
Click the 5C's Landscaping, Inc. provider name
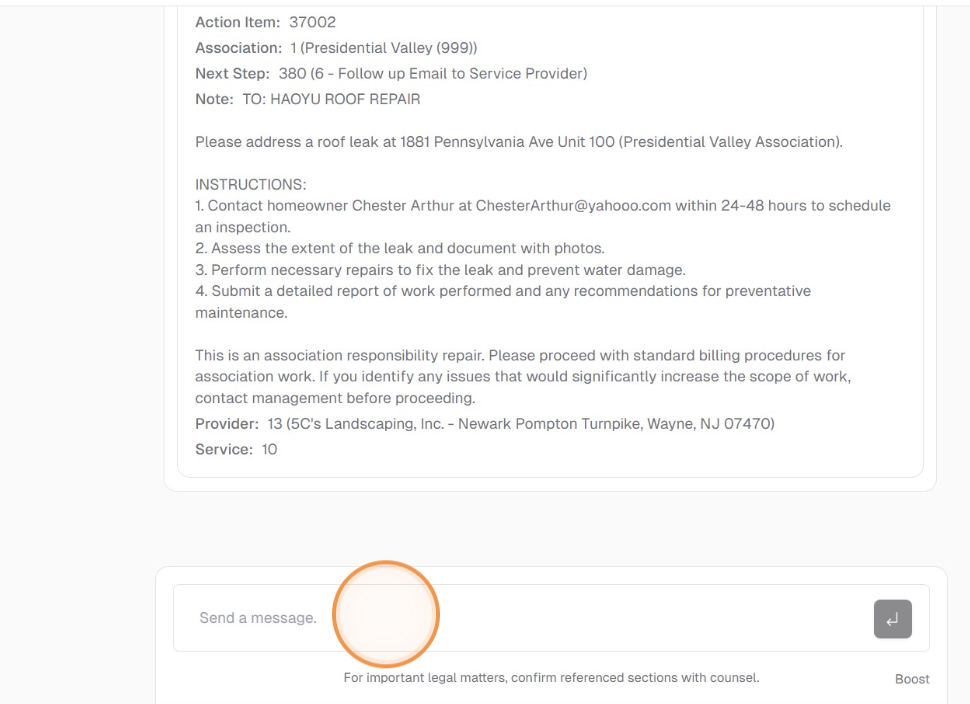(x=366, y=424)
